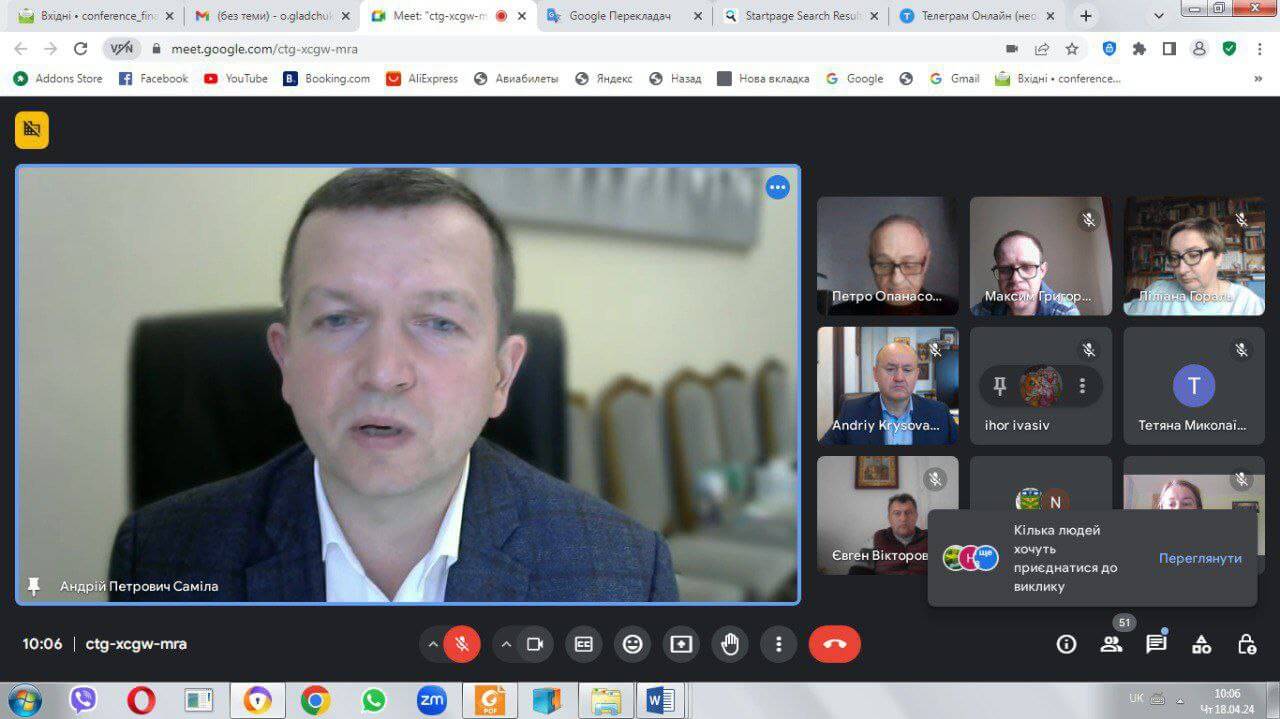Open meeting details info icon
The height and width of the screenshot is (719, 1280).
point(1066,644)
